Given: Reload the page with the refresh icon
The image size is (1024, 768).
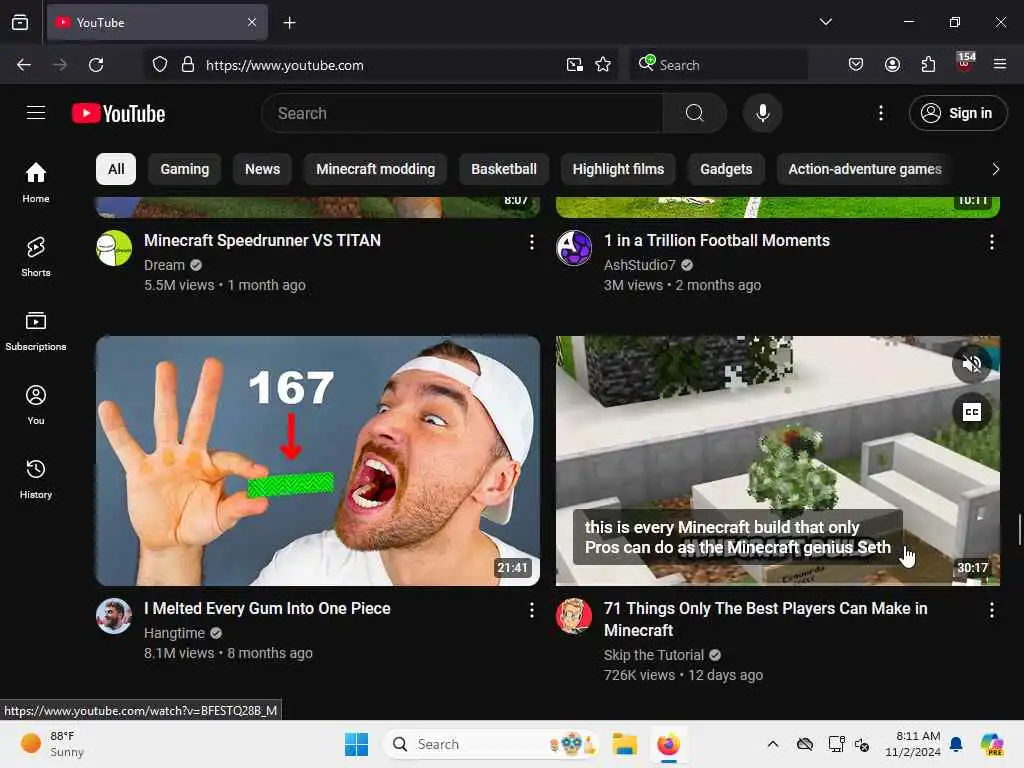Looking at the screenshot, I should [96, 65].
